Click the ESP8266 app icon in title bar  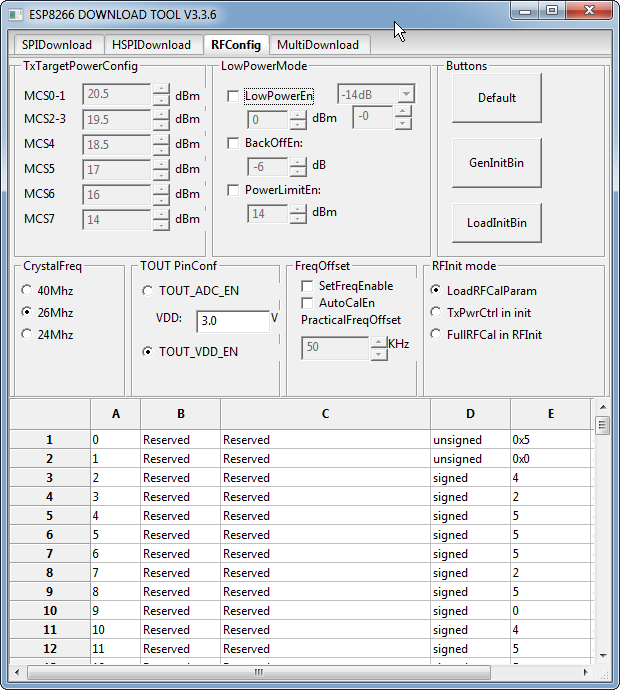16,15
